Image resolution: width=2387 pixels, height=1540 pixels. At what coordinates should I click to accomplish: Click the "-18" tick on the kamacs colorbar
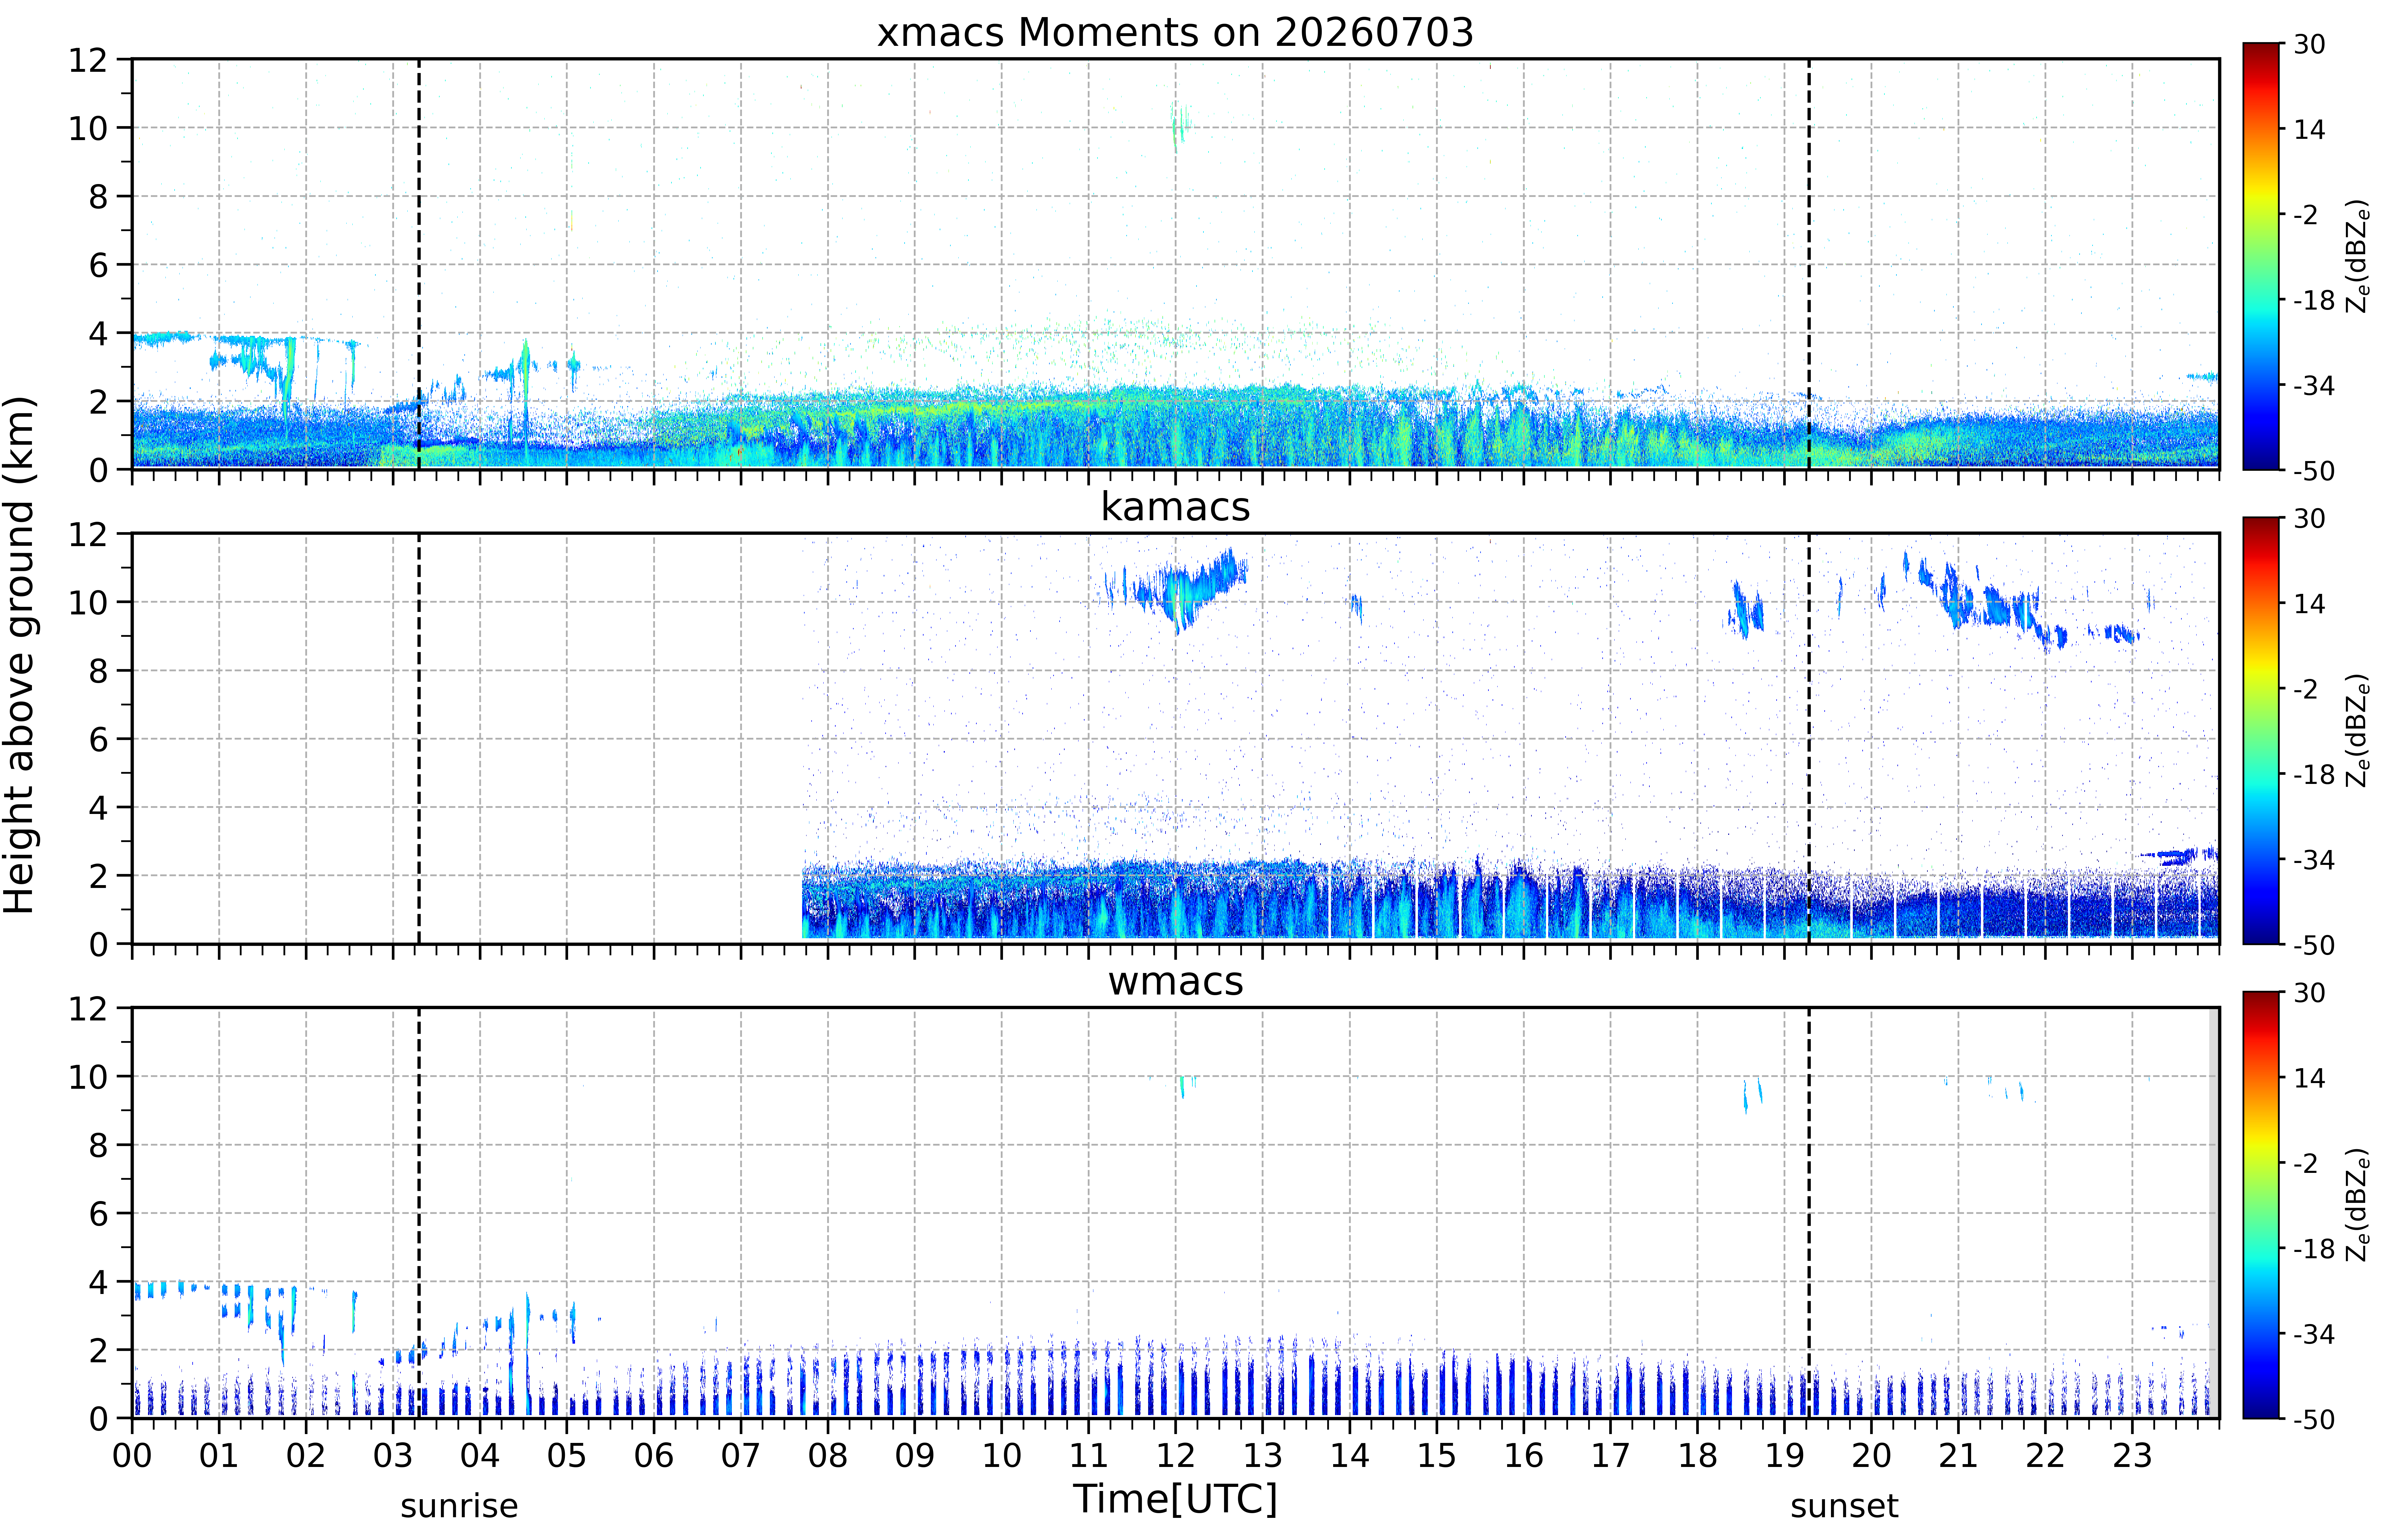[2314, 774]
